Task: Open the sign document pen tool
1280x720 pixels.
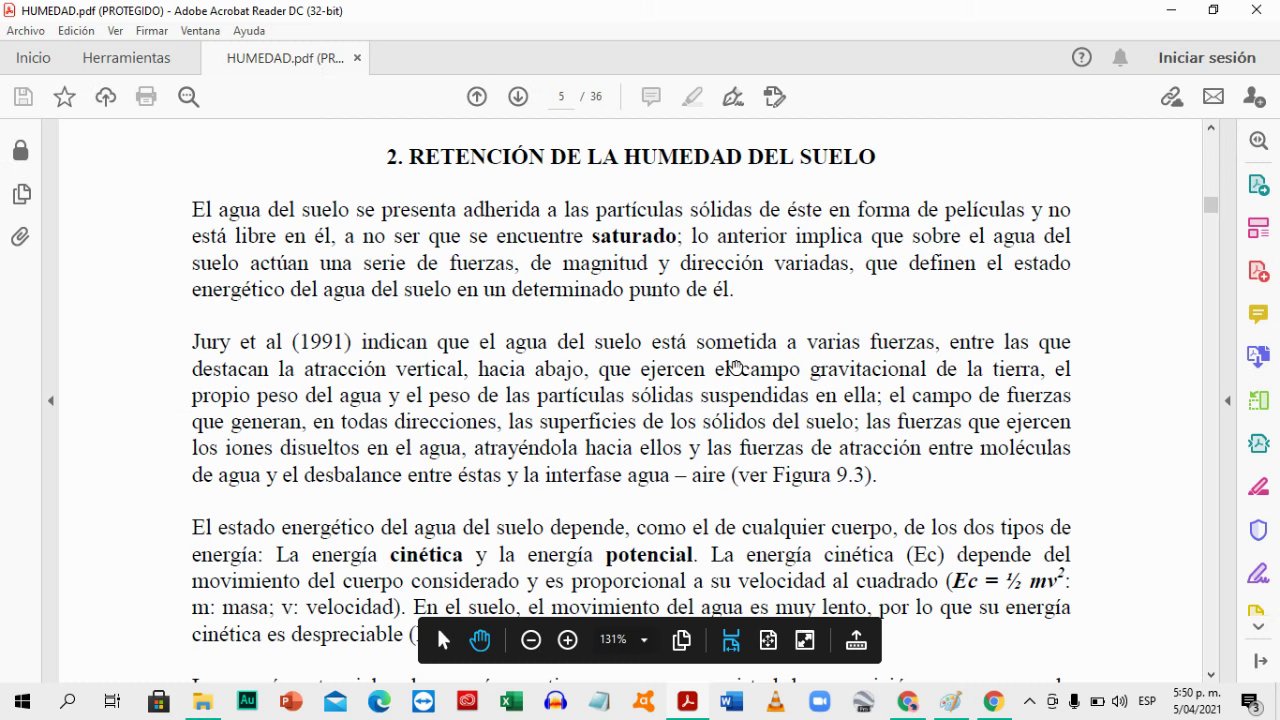Action: [x=733, y=97]
